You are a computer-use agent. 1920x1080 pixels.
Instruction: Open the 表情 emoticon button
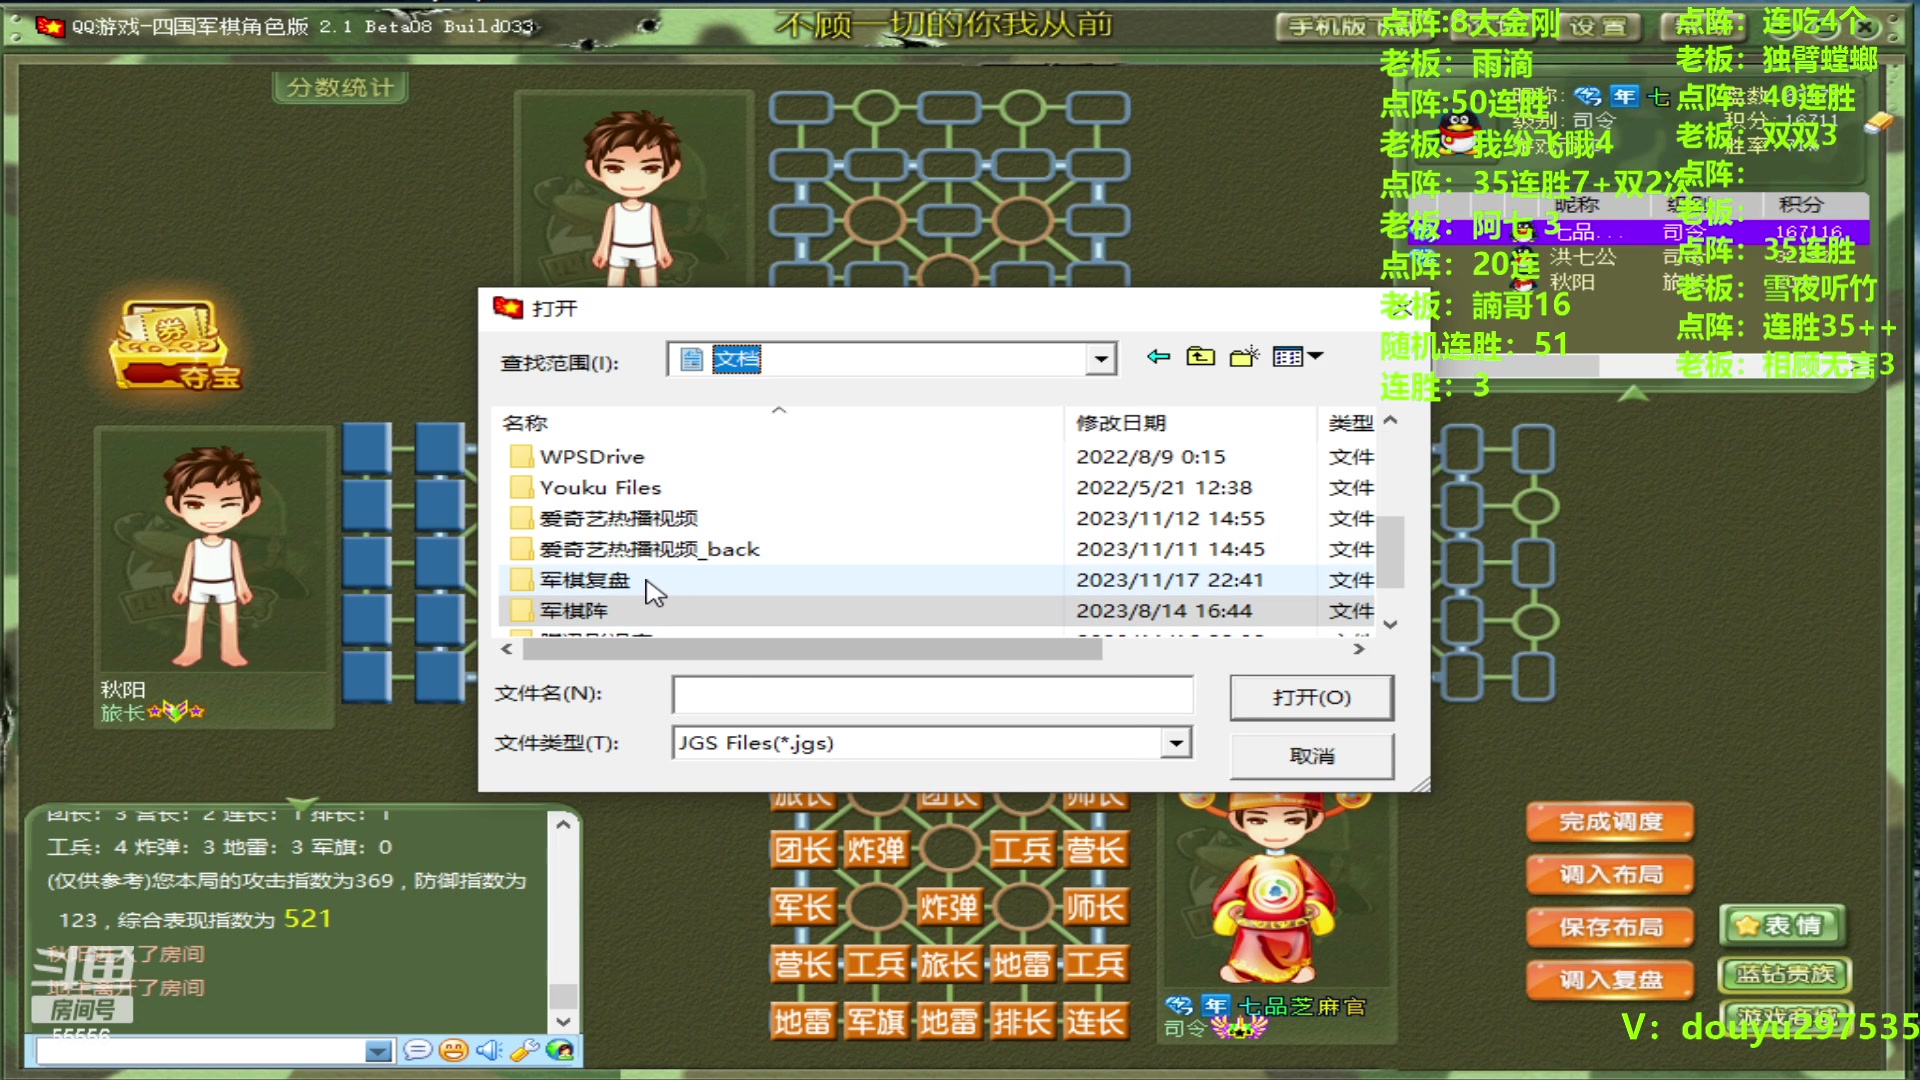(1784, 926)
